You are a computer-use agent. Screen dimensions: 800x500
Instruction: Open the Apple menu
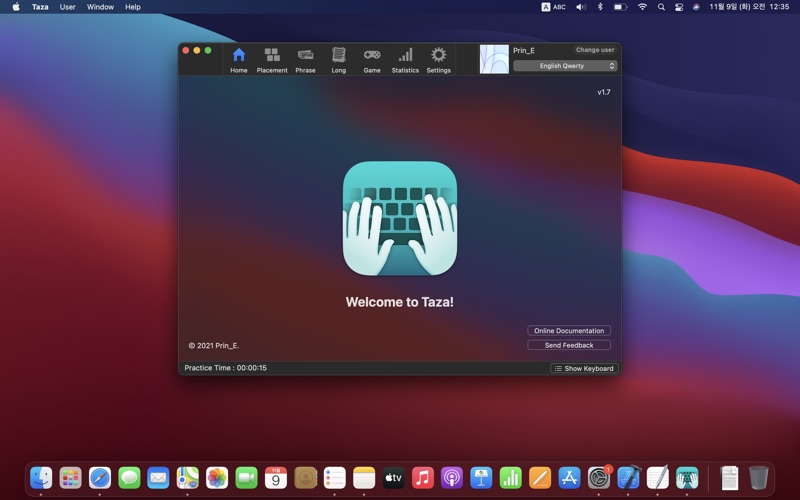(16, 7)
